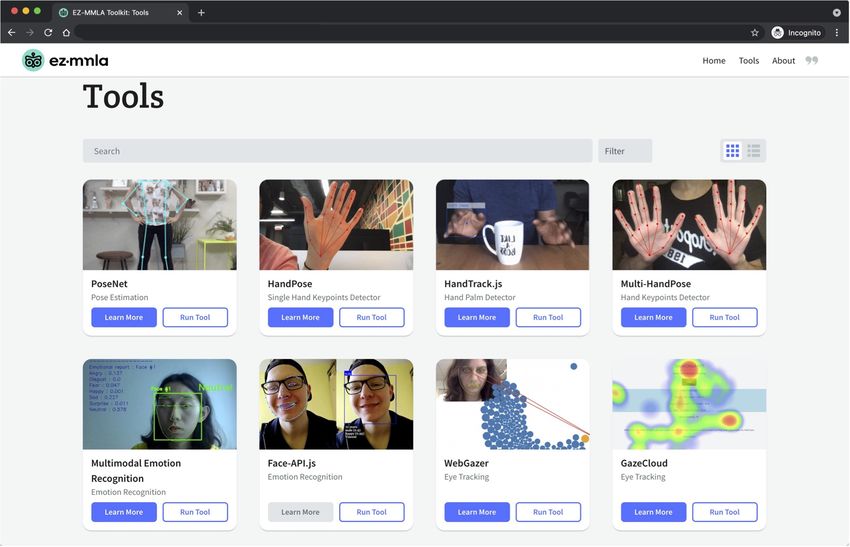Open the Home nav item
This screenshot has height=547, width=850.
pyautogui.click(x=713, y=61)
